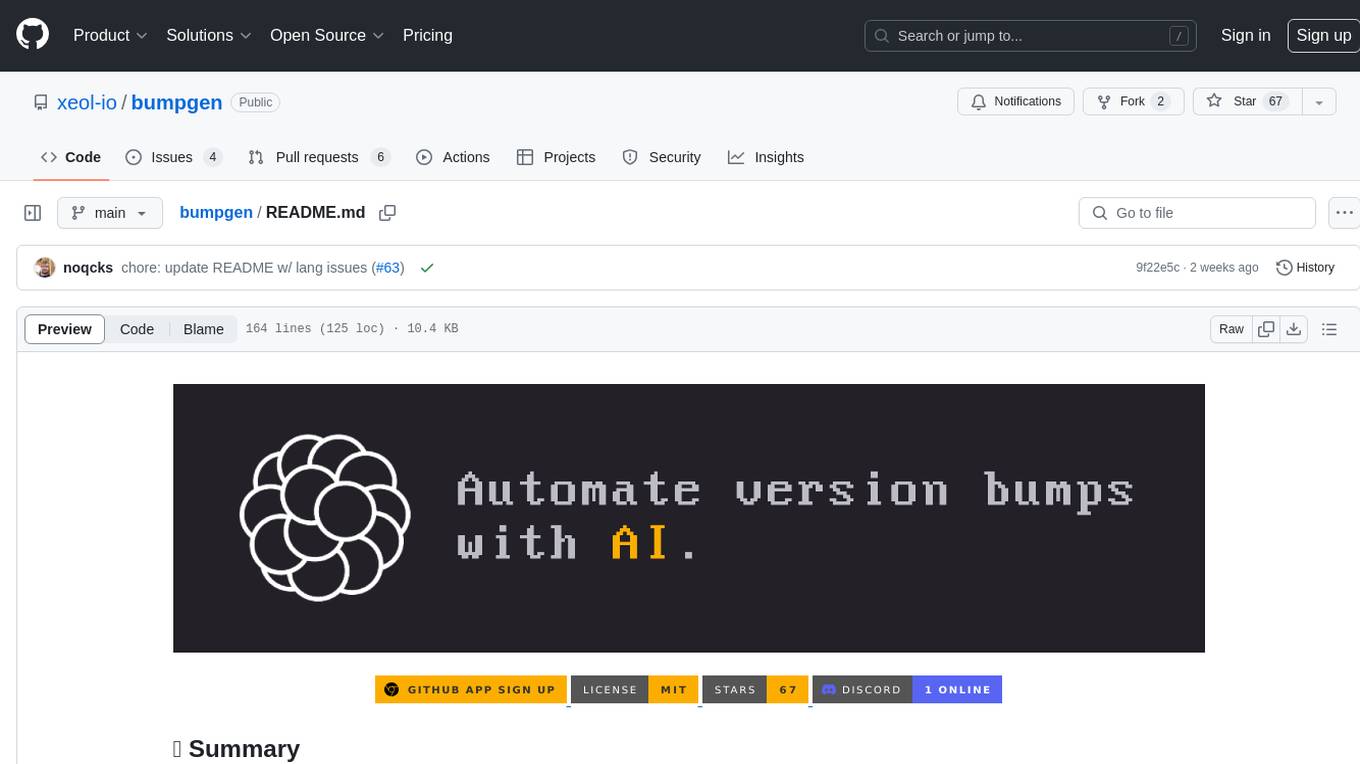
Task: Click the Notifications bell button
Action: [1016, 102]
